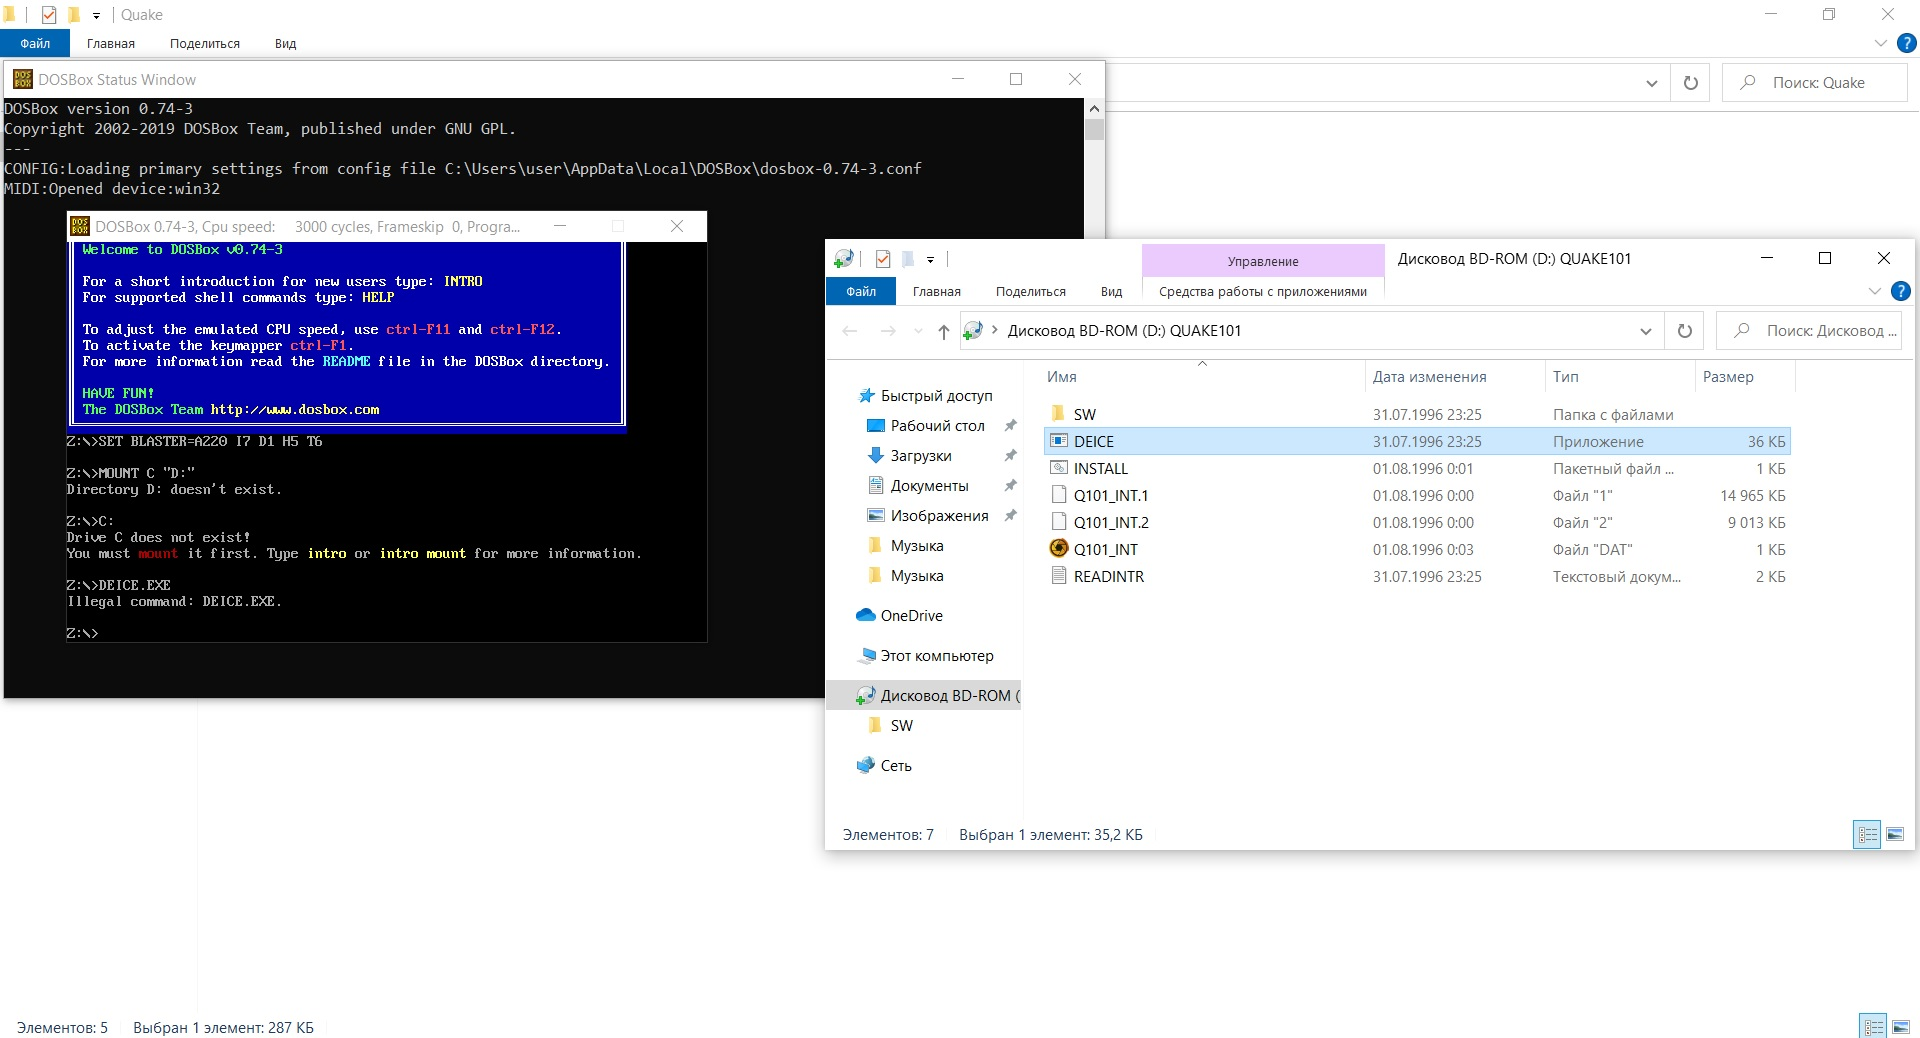Image resolution: width=1920 pixels, height=1038 pixels.
Task: Expand the ribbon with chevron arrow
Action: pos(1874,292)
